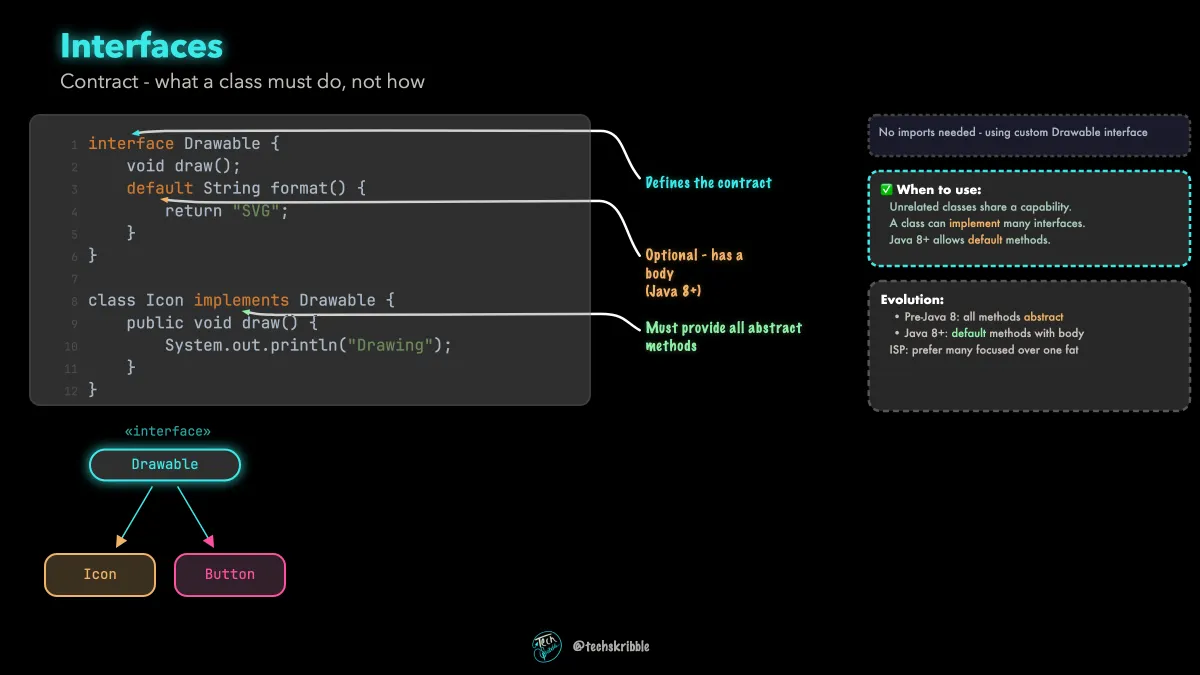
Task: Click code line public void draw()
Action: tap(222, 323)
